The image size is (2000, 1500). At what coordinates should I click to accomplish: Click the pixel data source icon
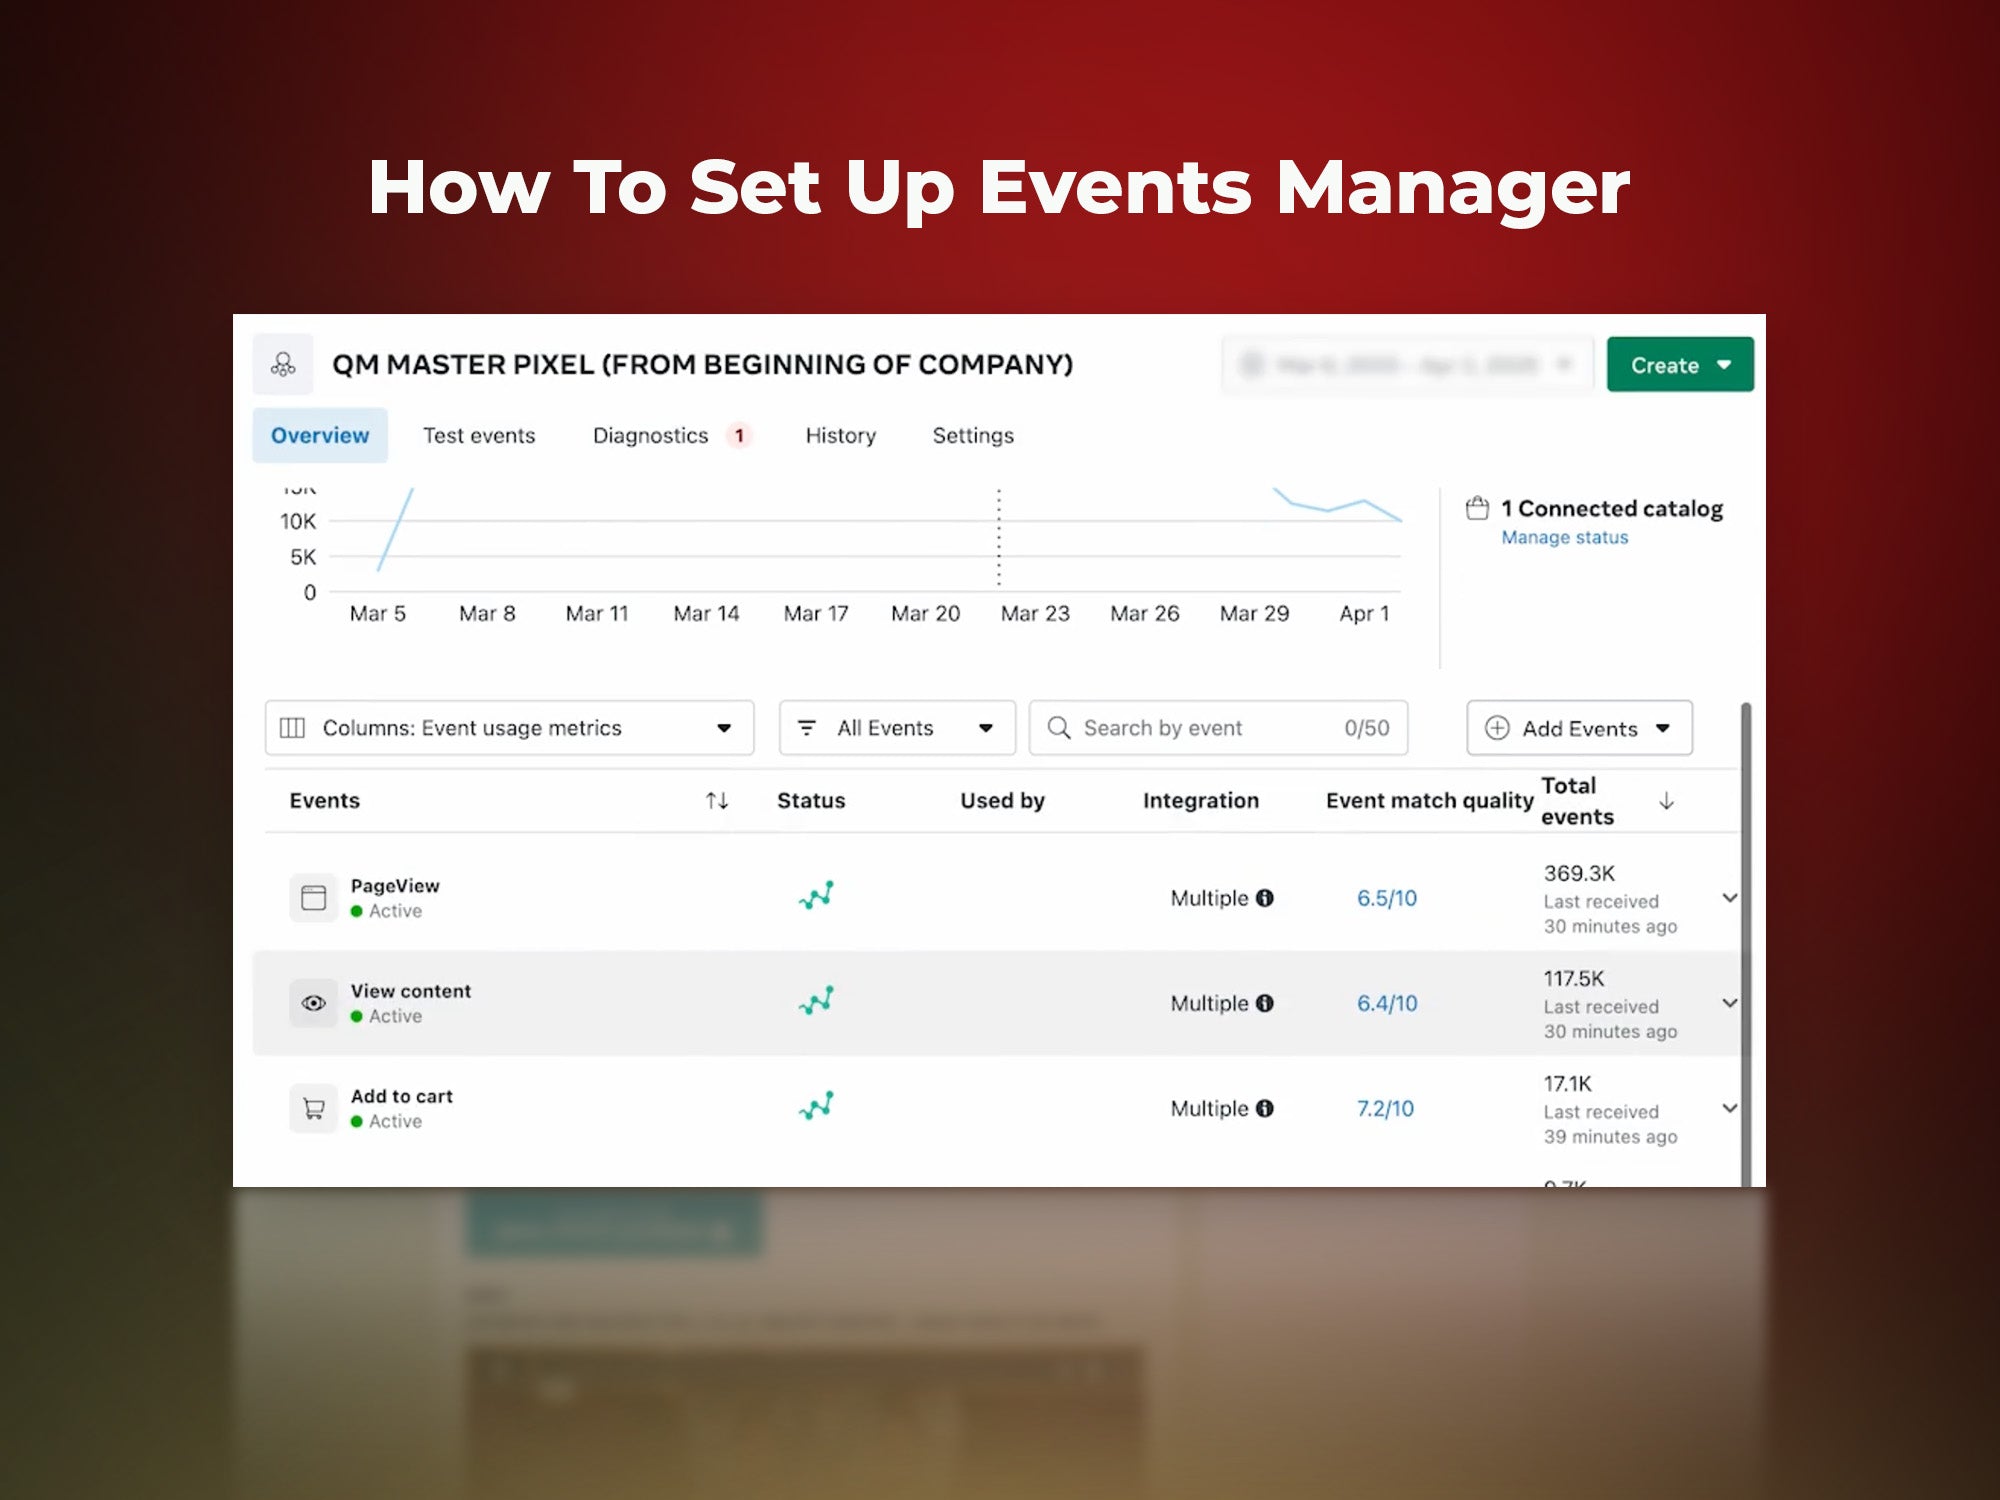pos(283,364)
